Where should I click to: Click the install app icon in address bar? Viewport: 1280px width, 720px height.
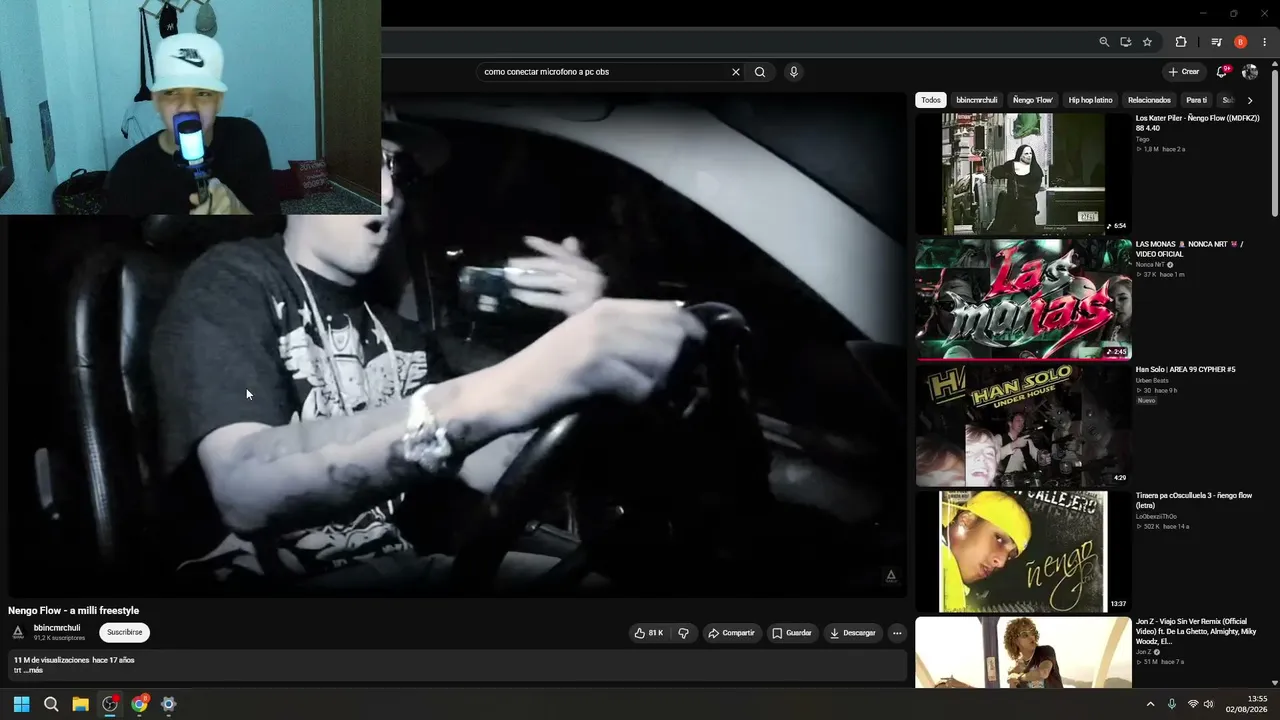pyautogui.click(x=1126, y=42)
